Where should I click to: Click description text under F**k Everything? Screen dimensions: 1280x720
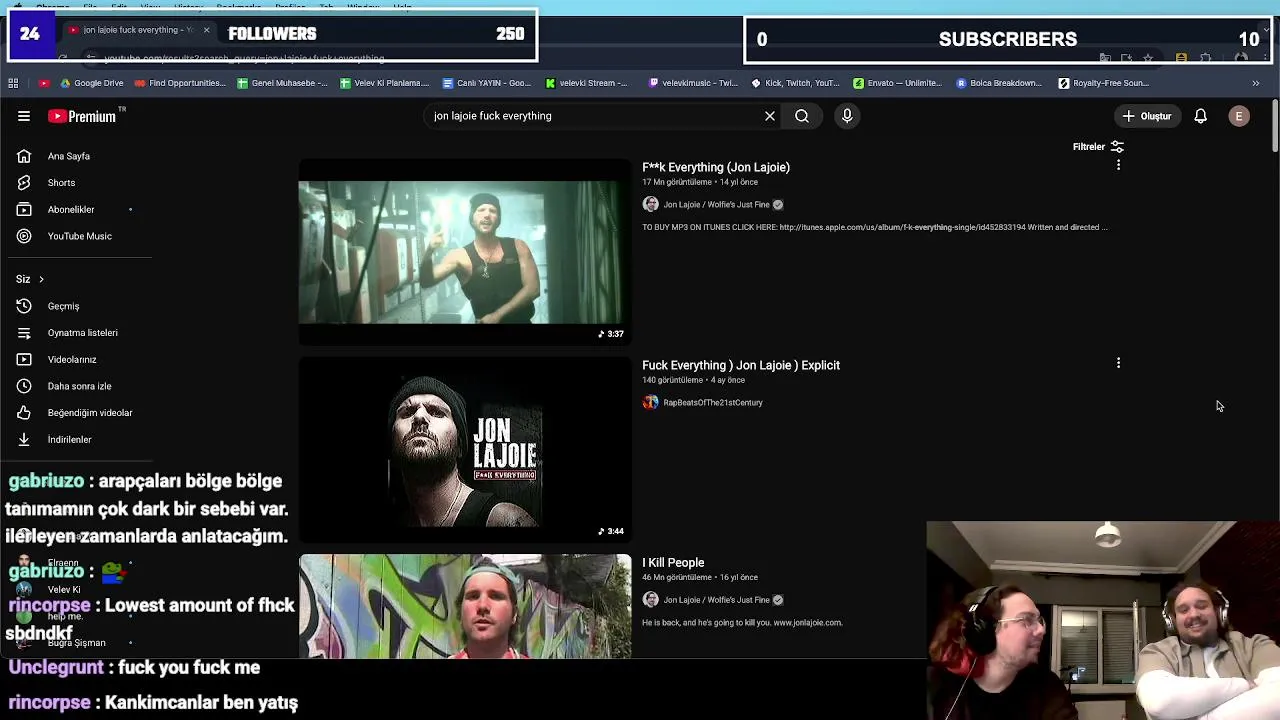pos(874,227)
